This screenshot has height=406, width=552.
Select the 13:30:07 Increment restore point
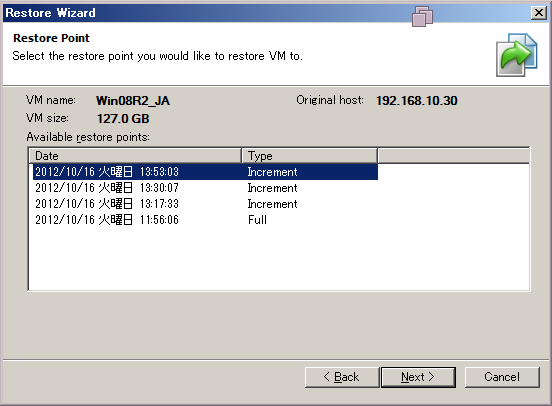pos(205,188)
